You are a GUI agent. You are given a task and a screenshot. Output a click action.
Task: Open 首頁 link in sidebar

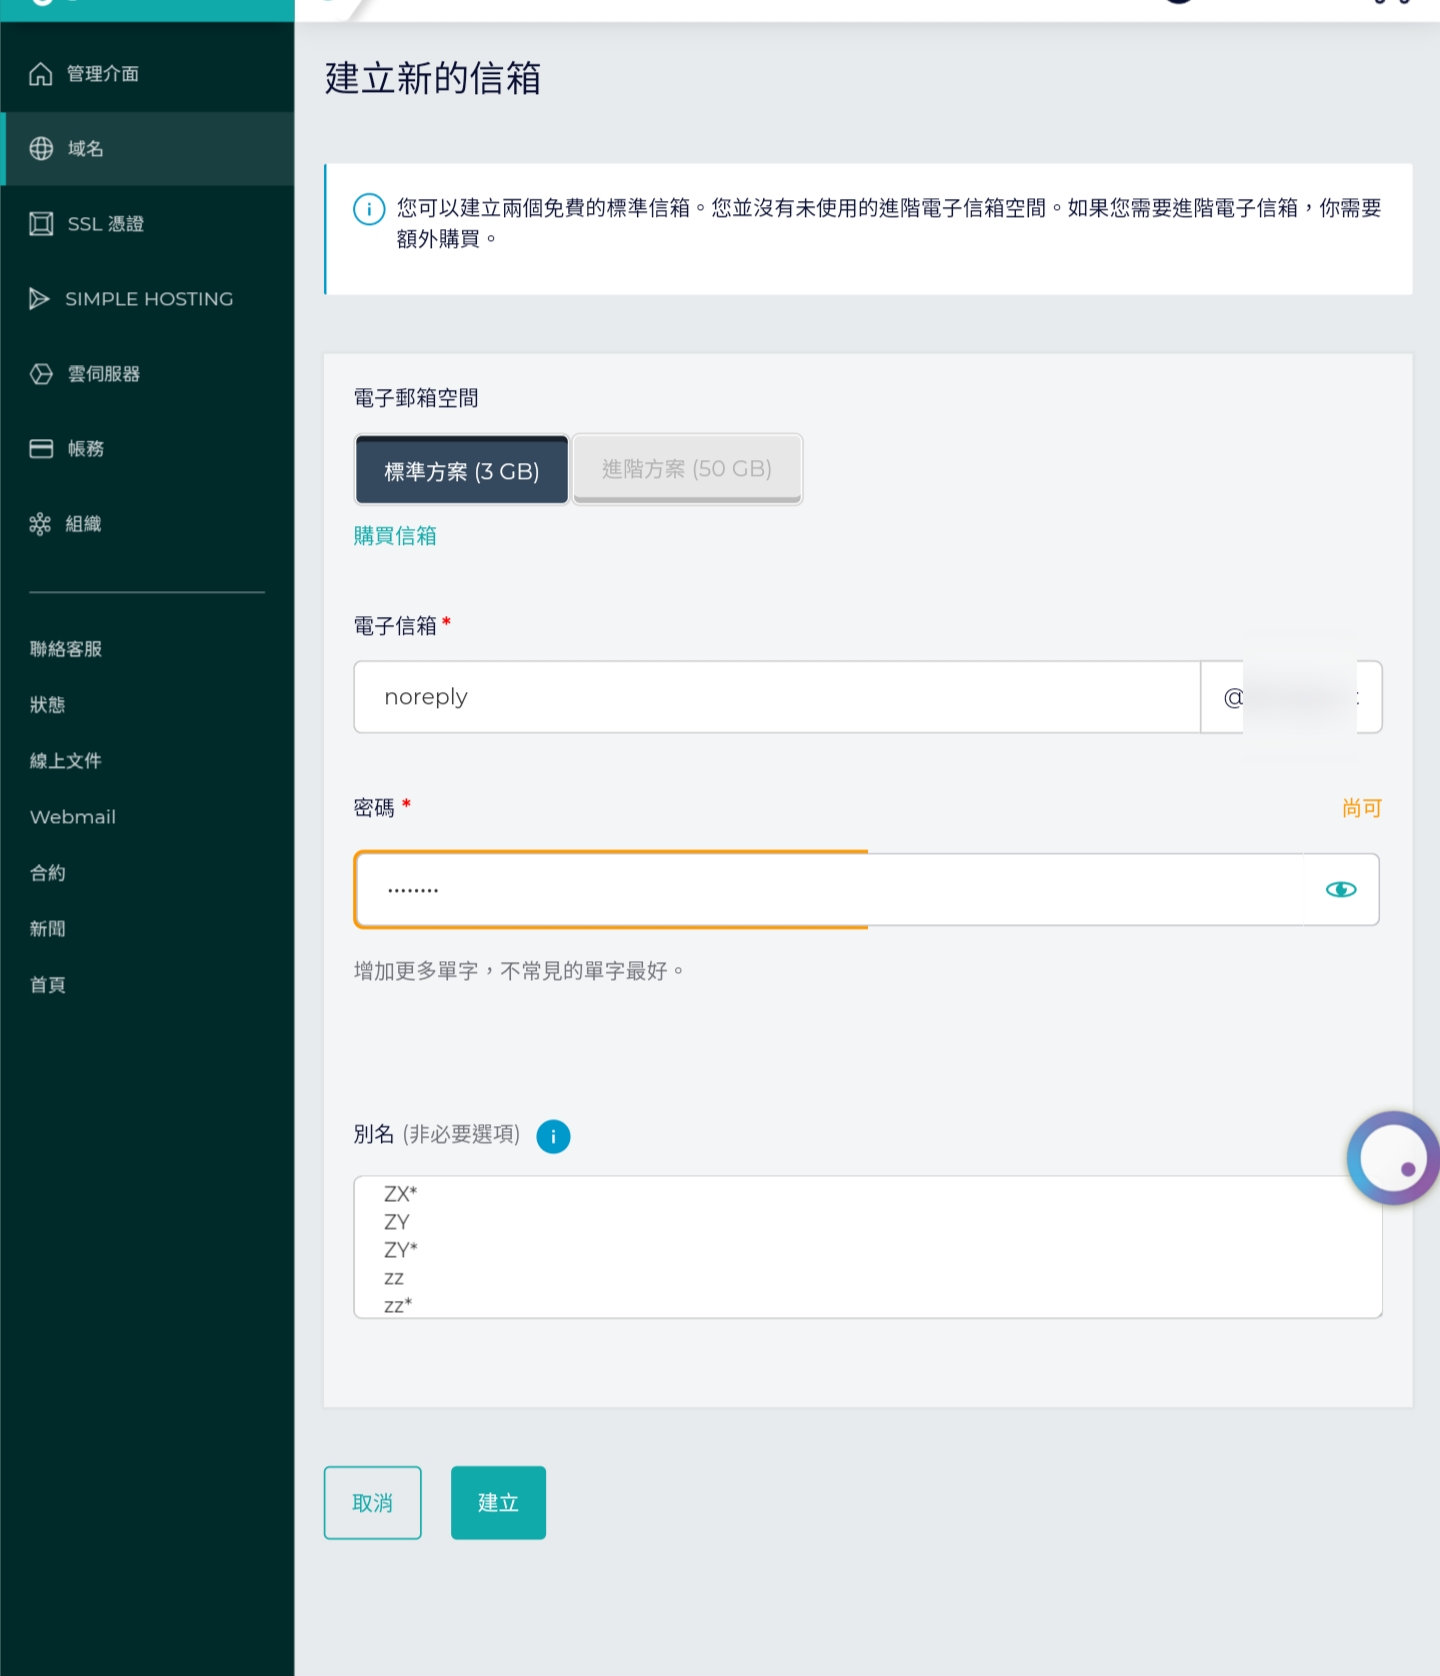click(47, 985)
